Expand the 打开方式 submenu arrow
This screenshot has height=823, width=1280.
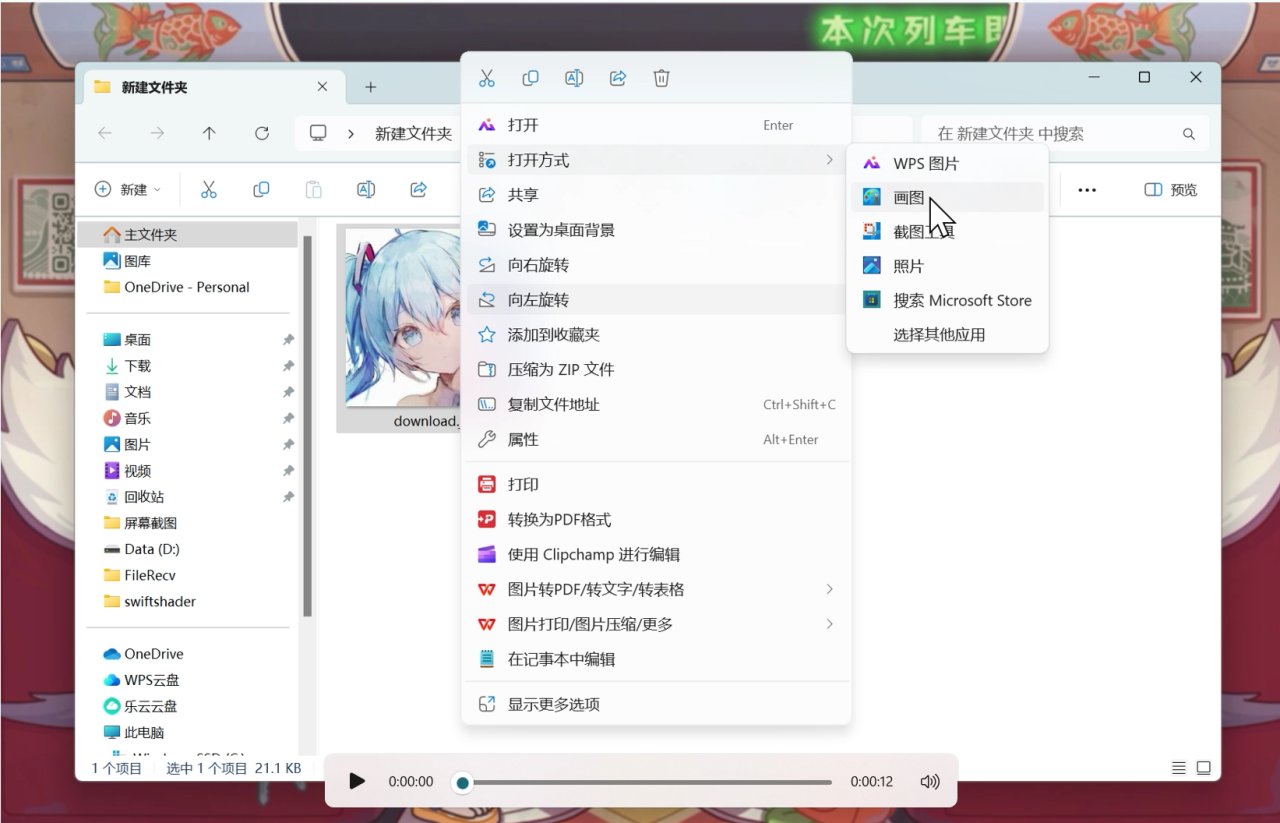[829, 160]
